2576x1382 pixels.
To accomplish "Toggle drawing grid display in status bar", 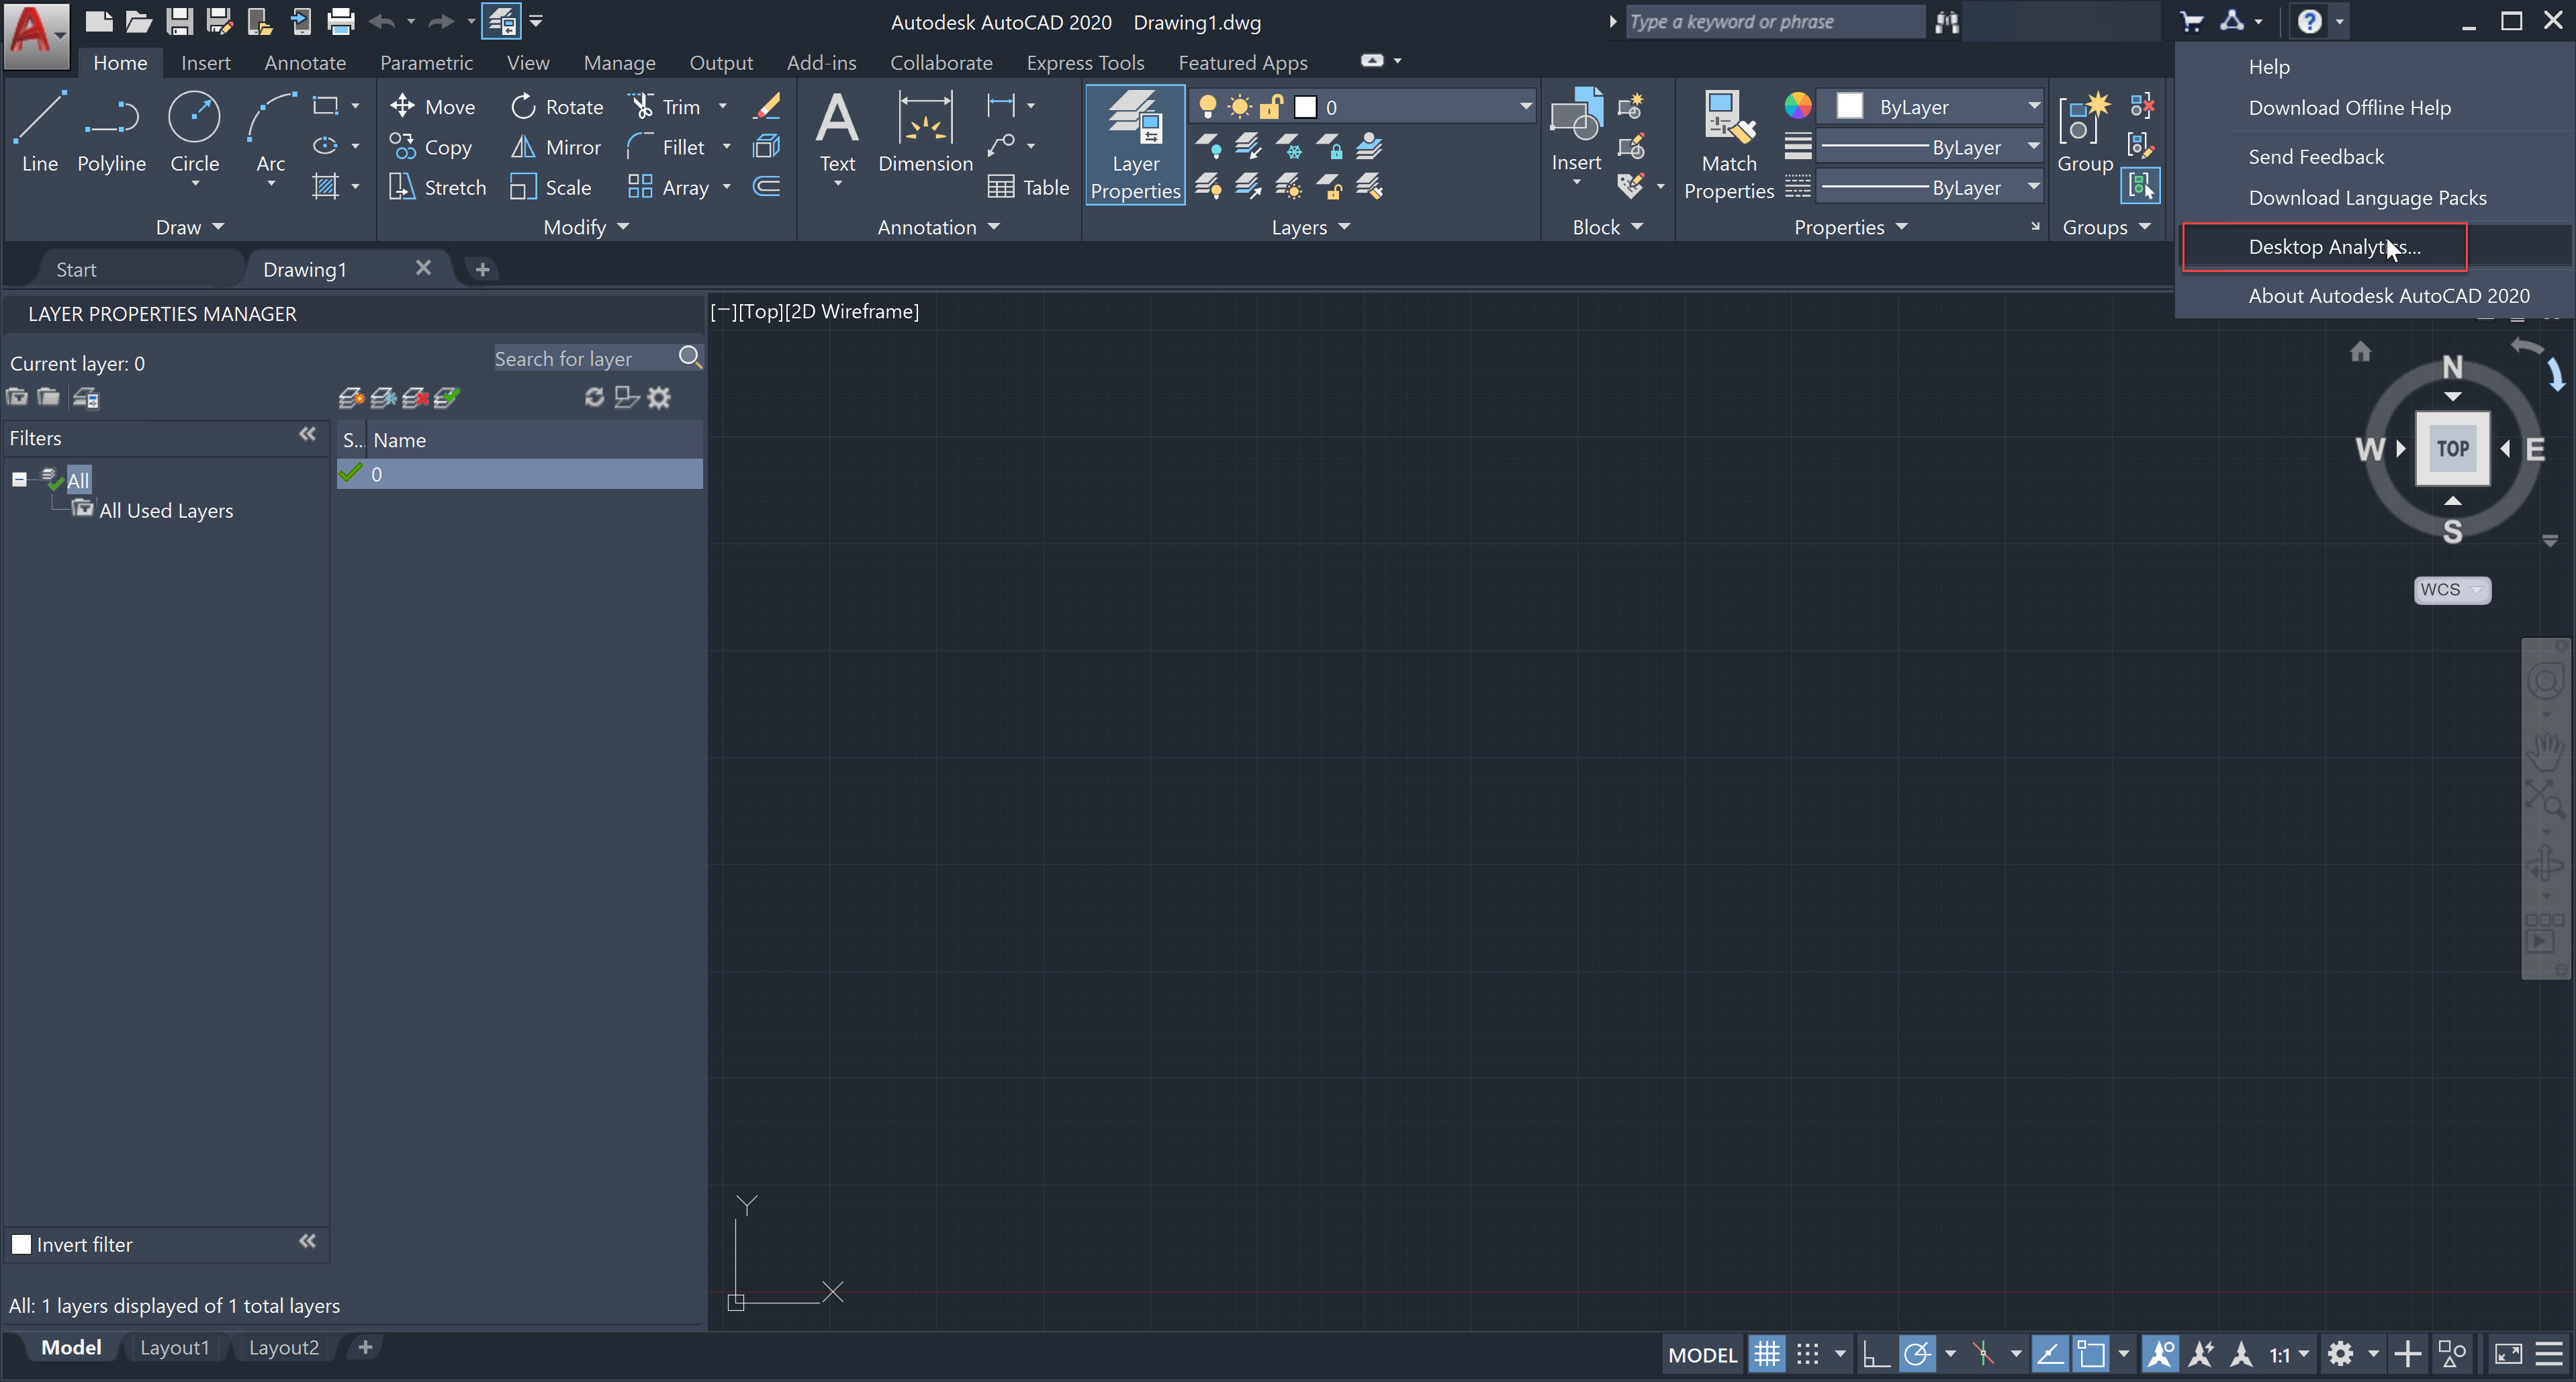I will 1767,1354.
